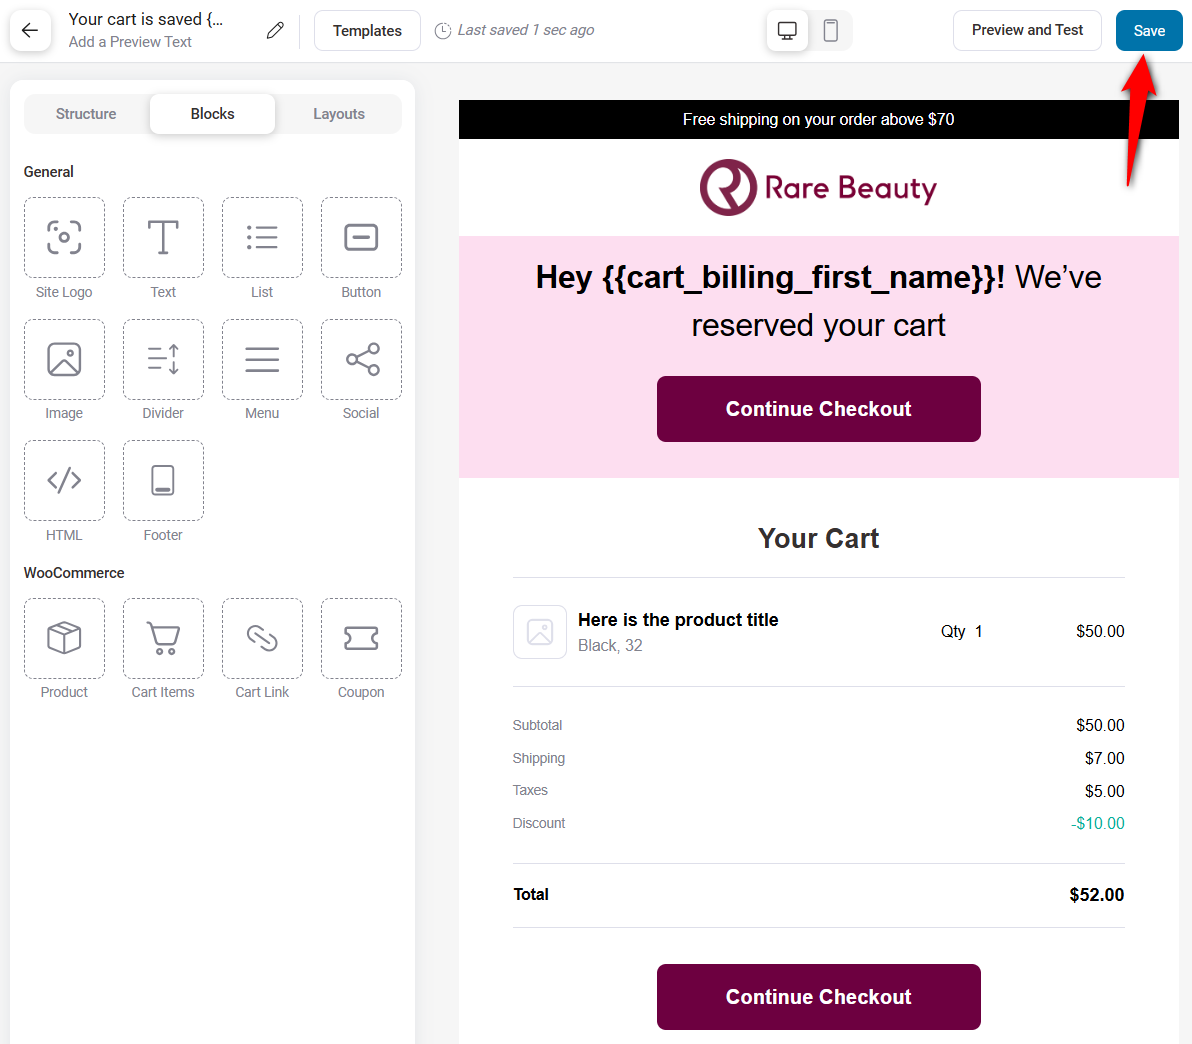This screenshot has width=1192, height=1044.
Task: Select the Divider block
Action: coord(163,359)
